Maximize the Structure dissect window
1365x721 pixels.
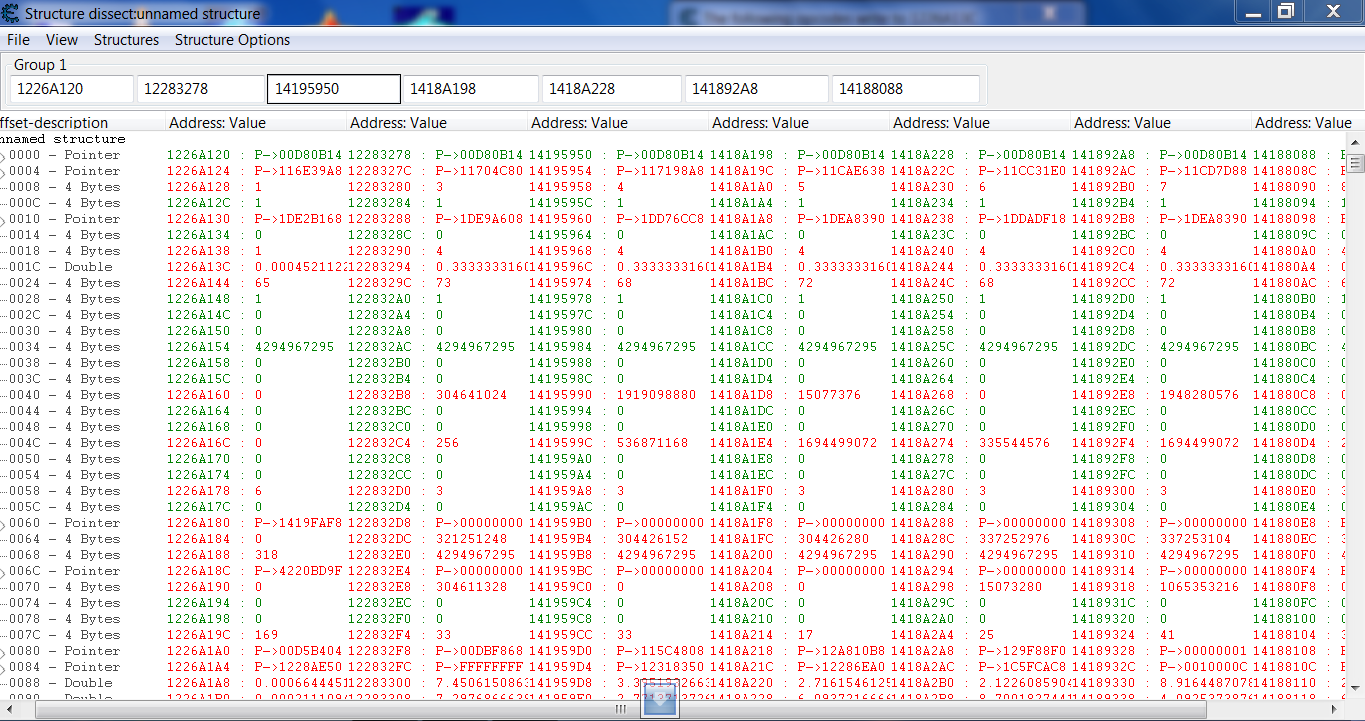point(1286,11)
